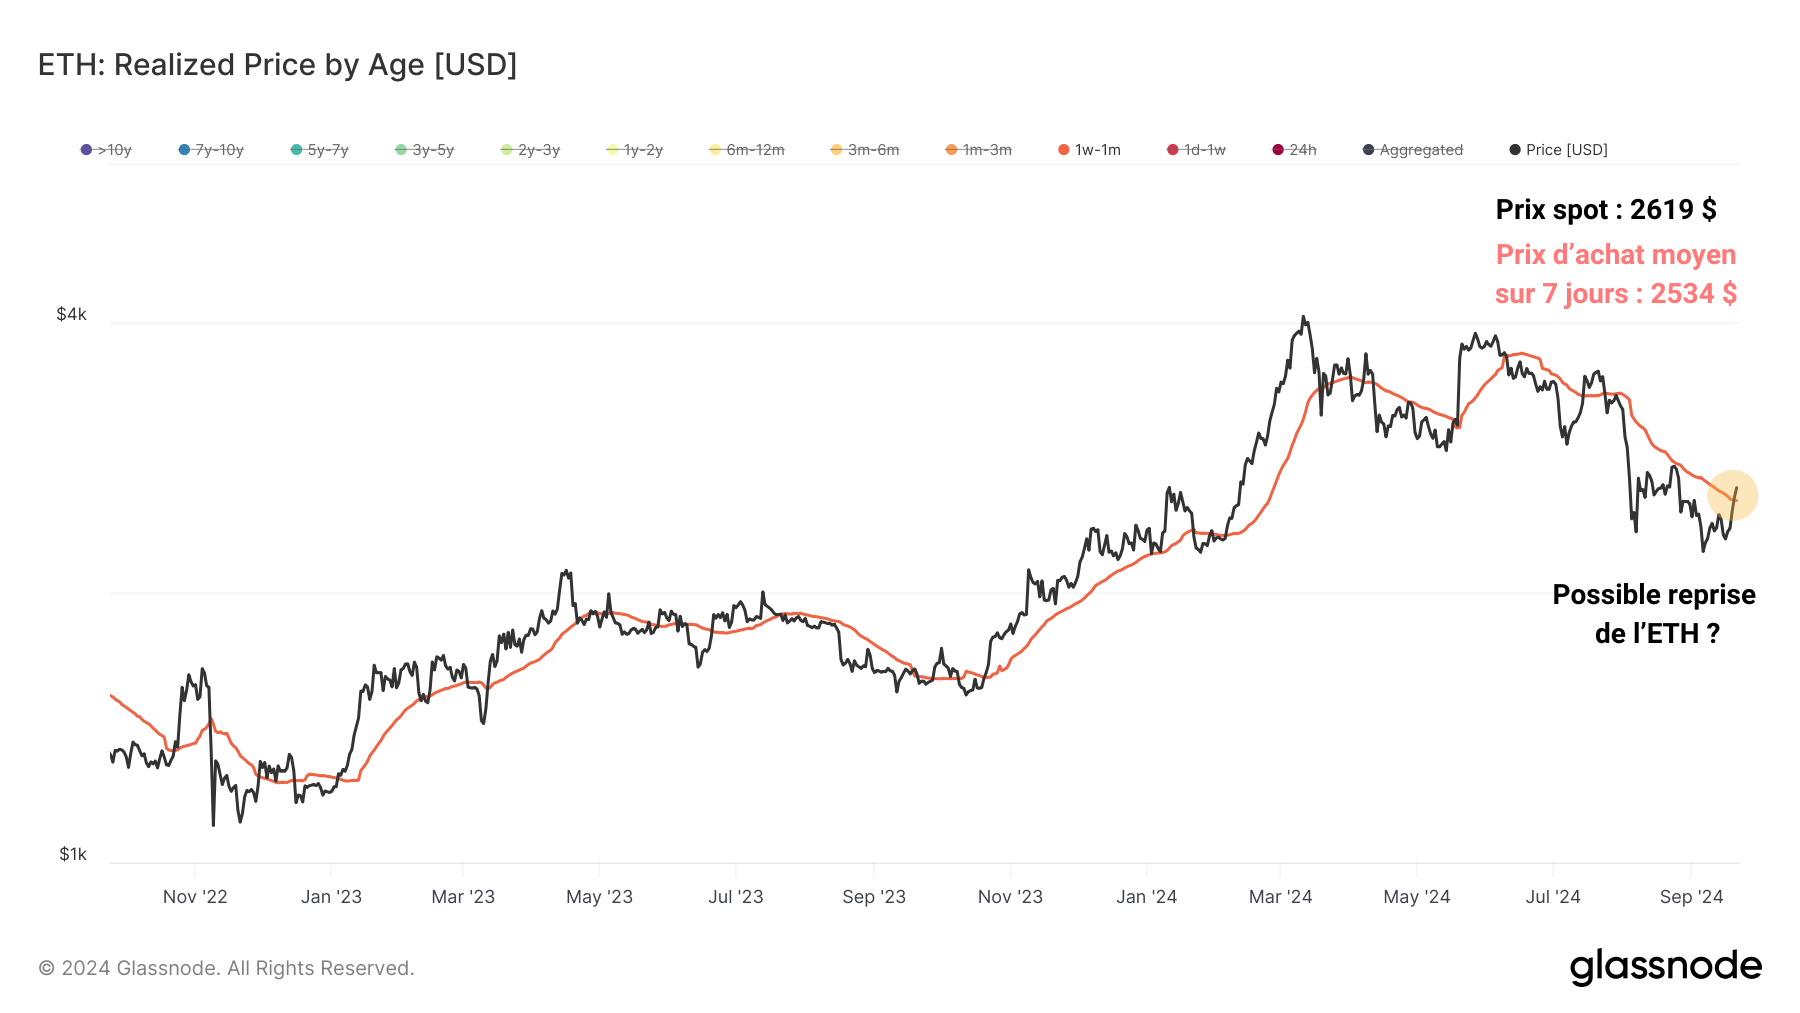Toggle the 3m-6m legend entry
The height and width of the screenshot is (1013, 1800).
point(865,150)
